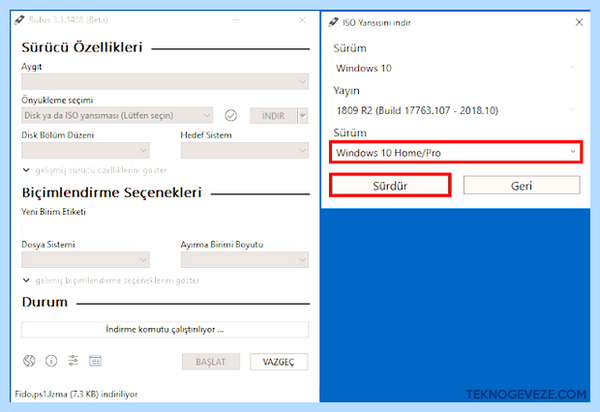Open the Windows 10 Home/Pro edition dropdown
The height and width of the screenshot is (412, 600).
pos(456,152)
